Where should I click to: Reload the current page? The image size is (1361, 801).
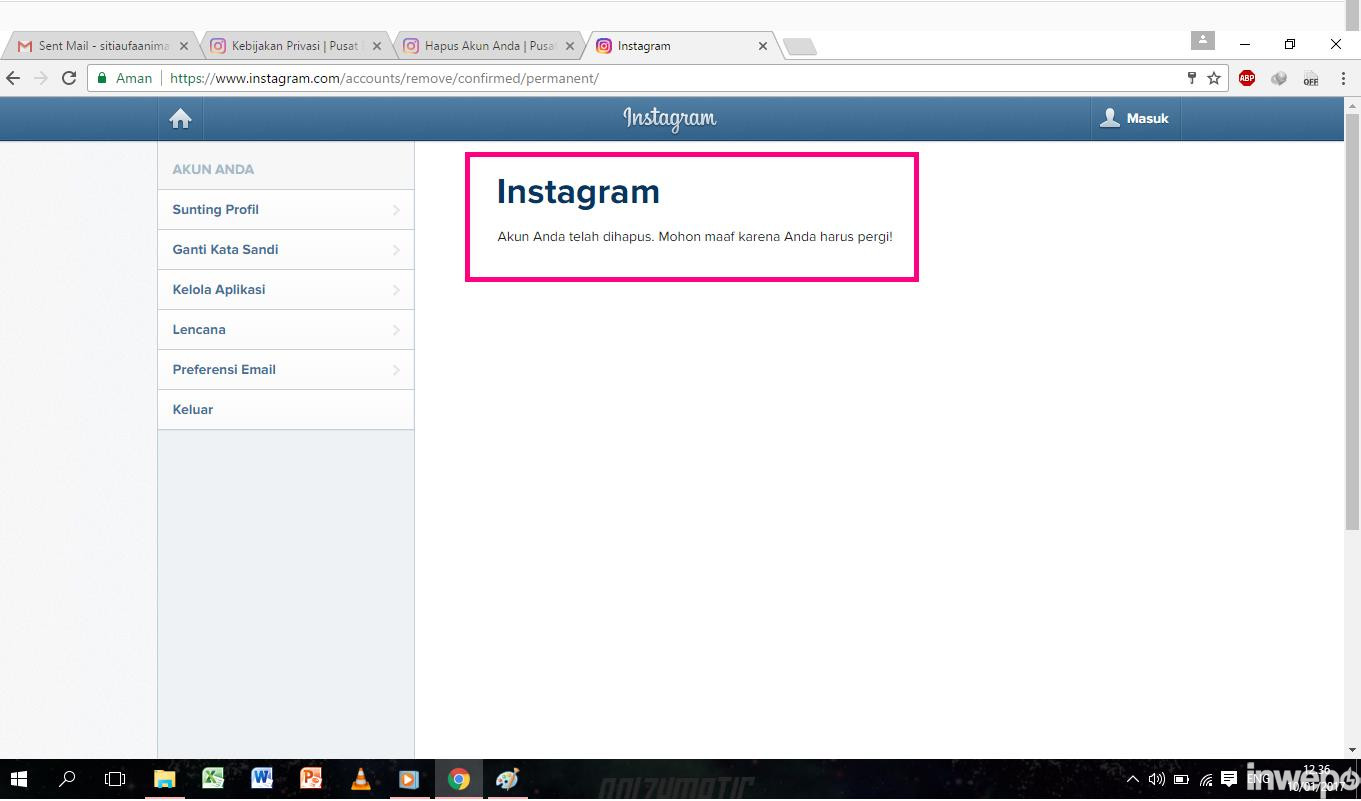click(69, 78)
